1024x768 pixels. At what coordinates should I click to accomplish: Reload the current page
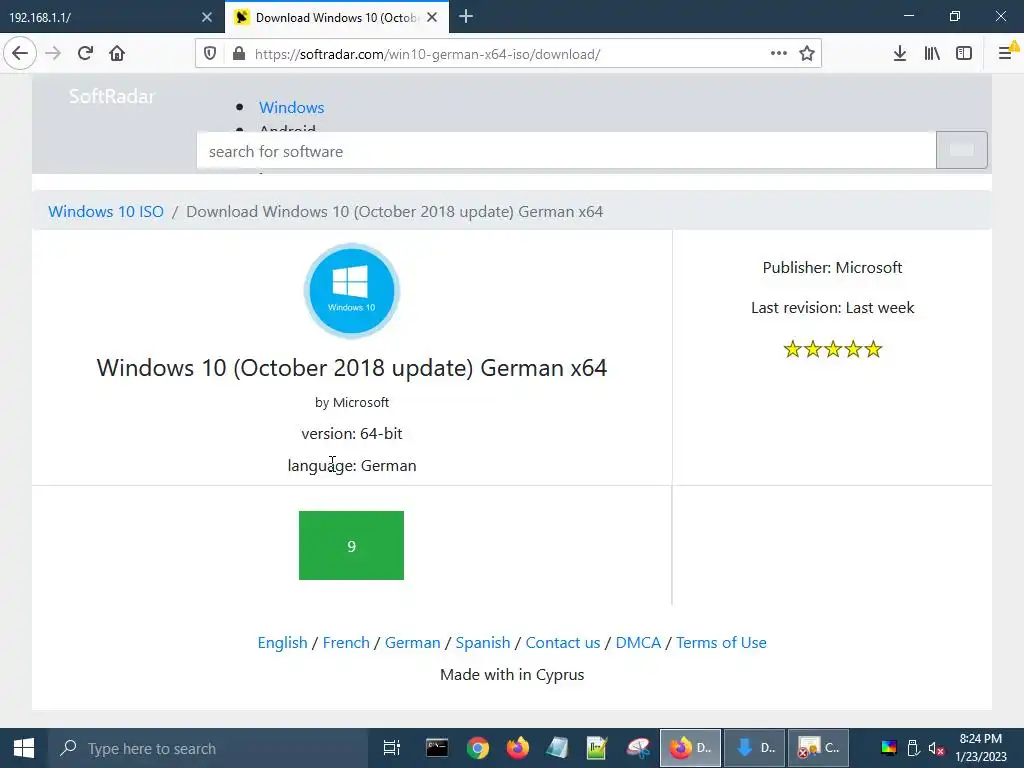(85, 53)
